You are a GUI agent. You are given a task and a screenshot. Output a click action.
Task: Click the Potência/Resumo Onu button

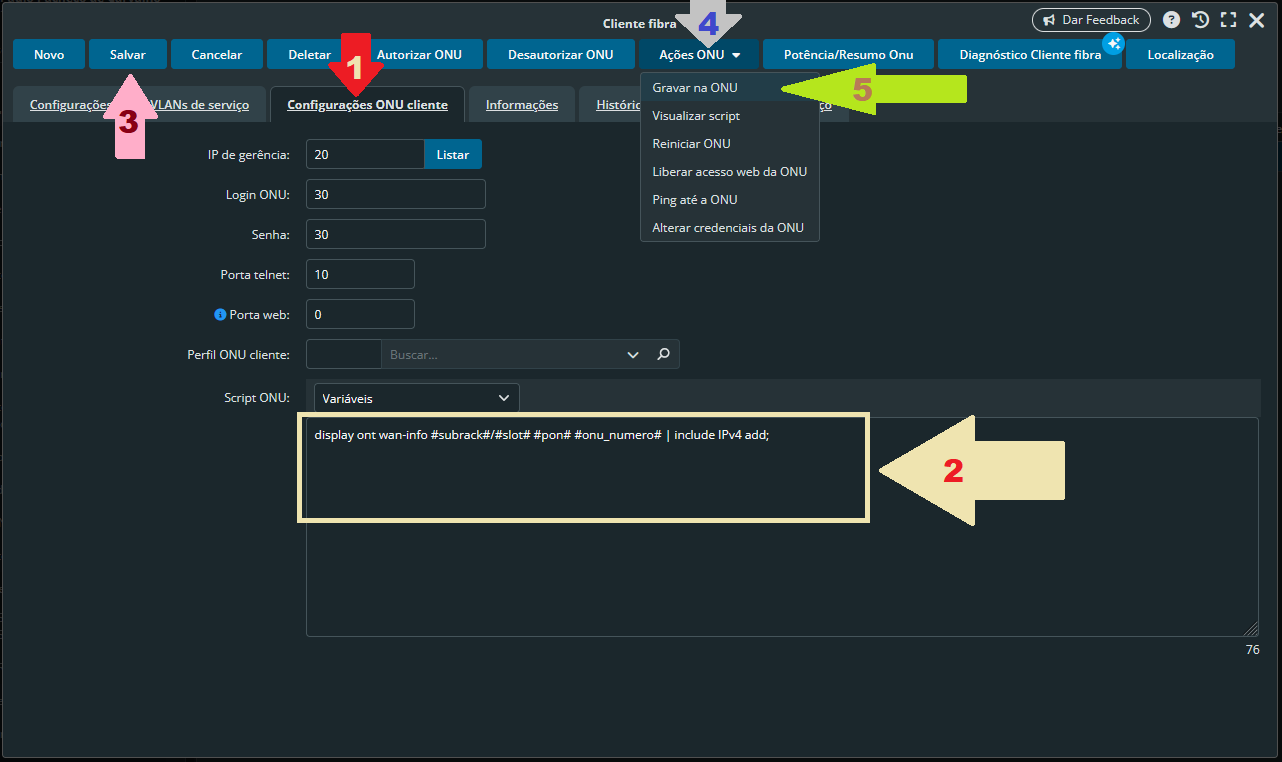(848, 55)
